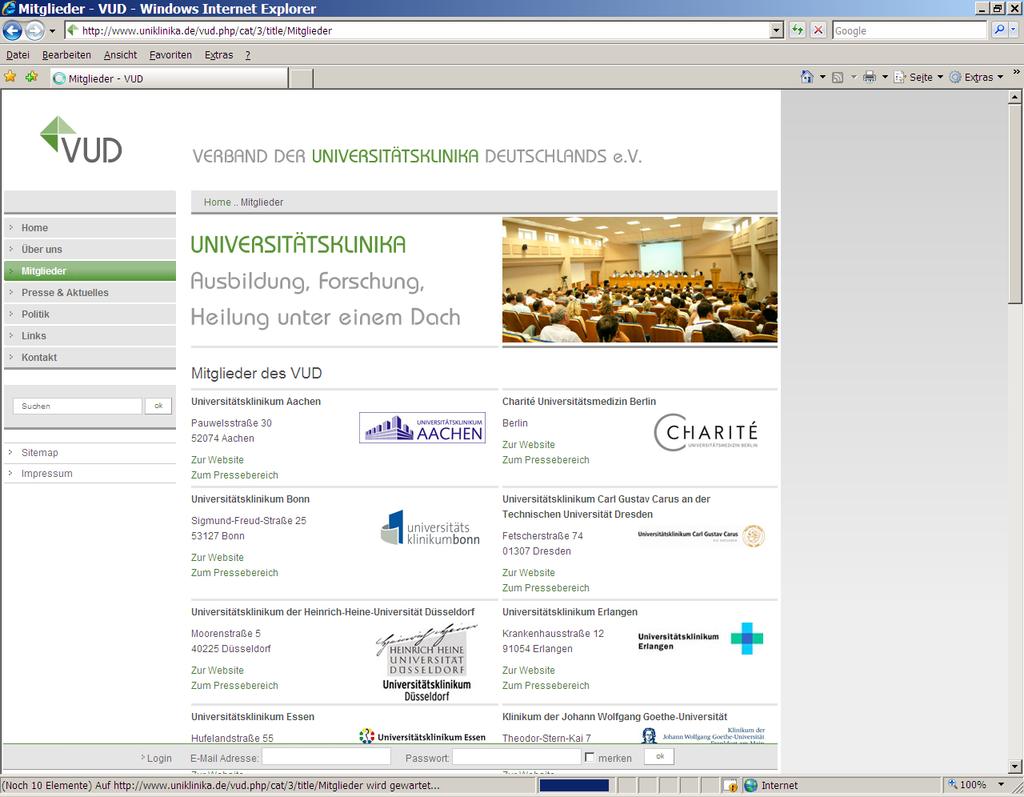
Task: Go to Home in the sidebar navigation
Action: [x=90, y=228]
